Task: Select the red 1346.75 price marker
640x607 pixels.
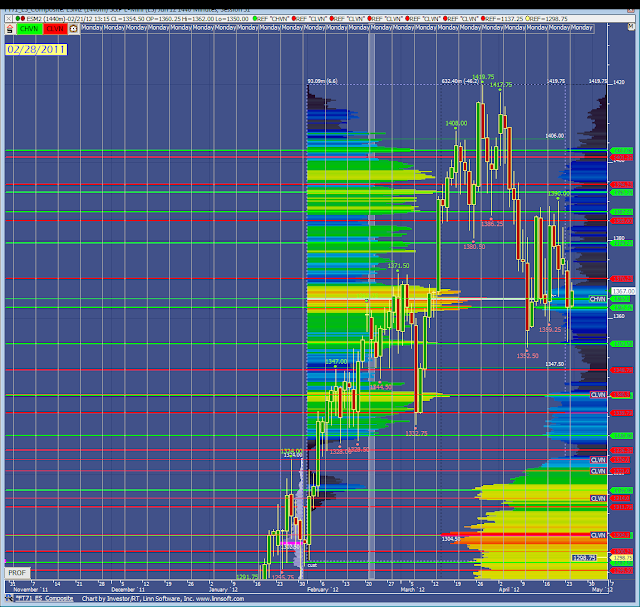Action: coord(621,370)
